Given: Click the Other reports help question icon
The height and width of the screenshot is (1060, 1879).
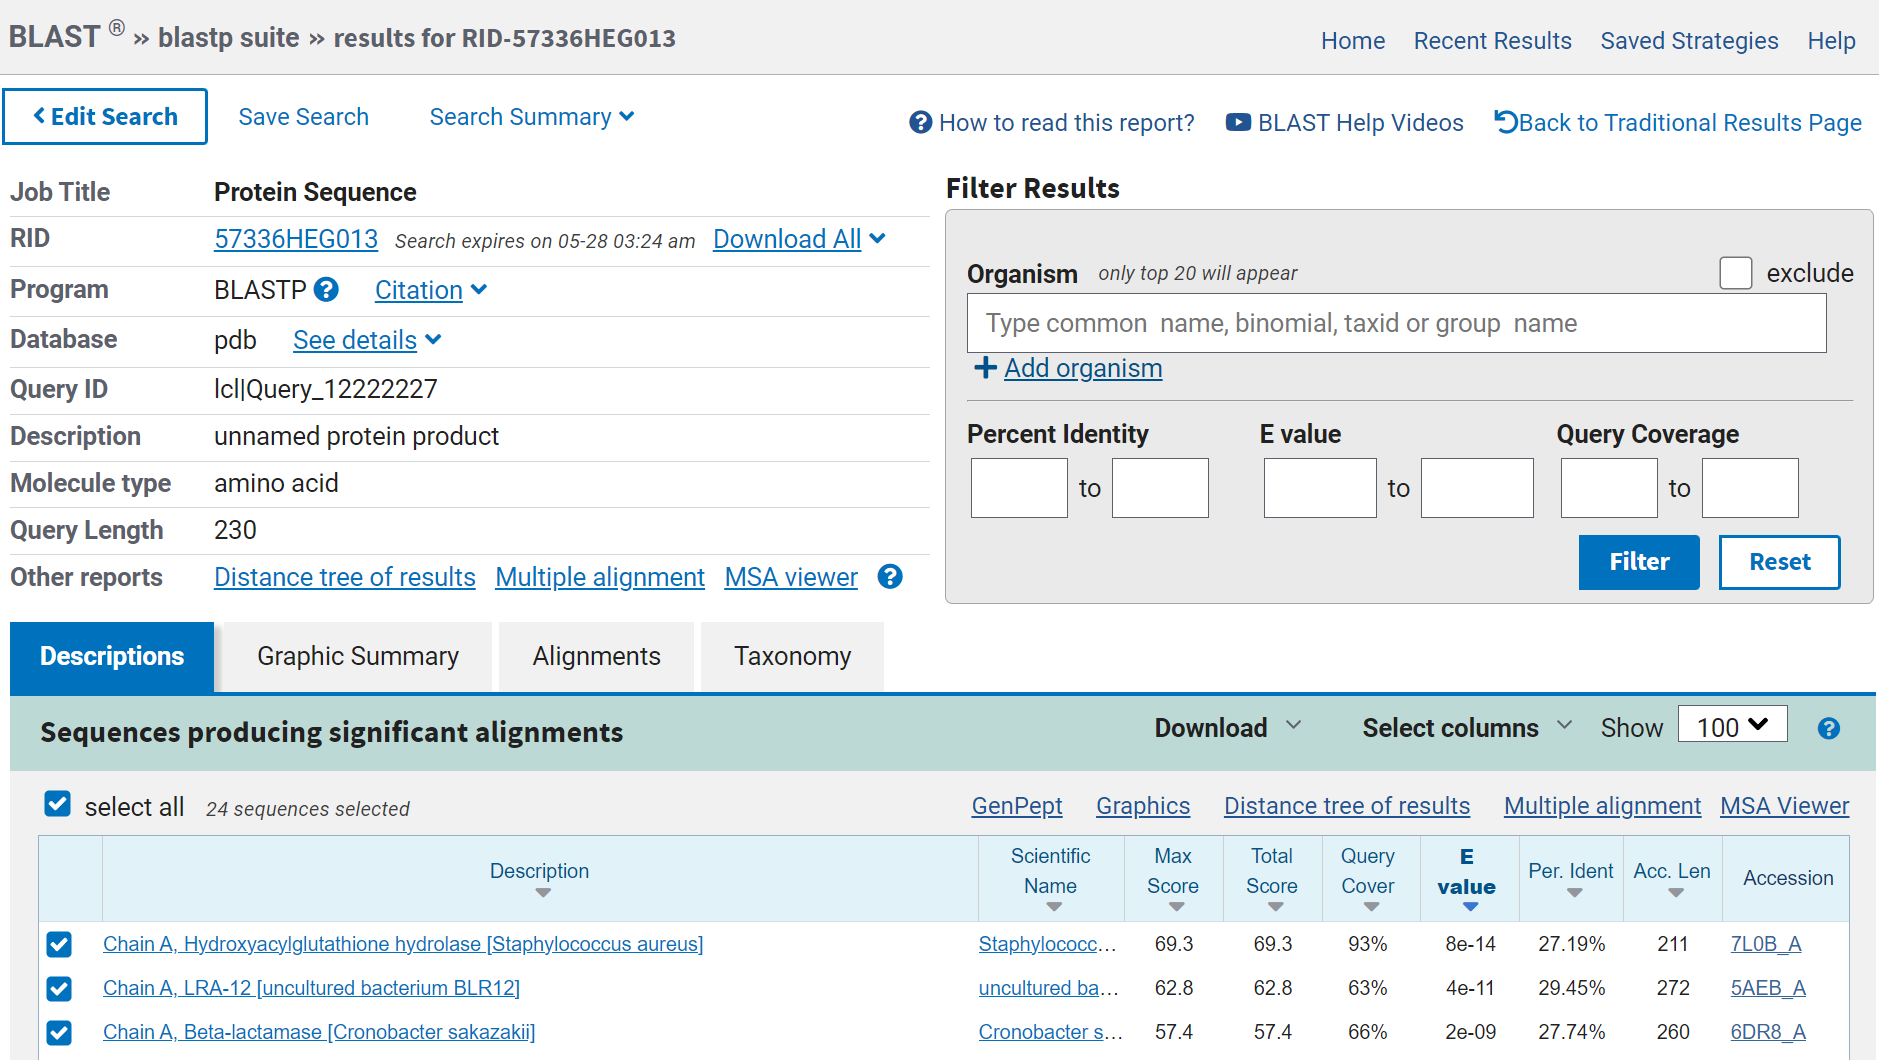Looking at the screenshot, I should [890, 577].
